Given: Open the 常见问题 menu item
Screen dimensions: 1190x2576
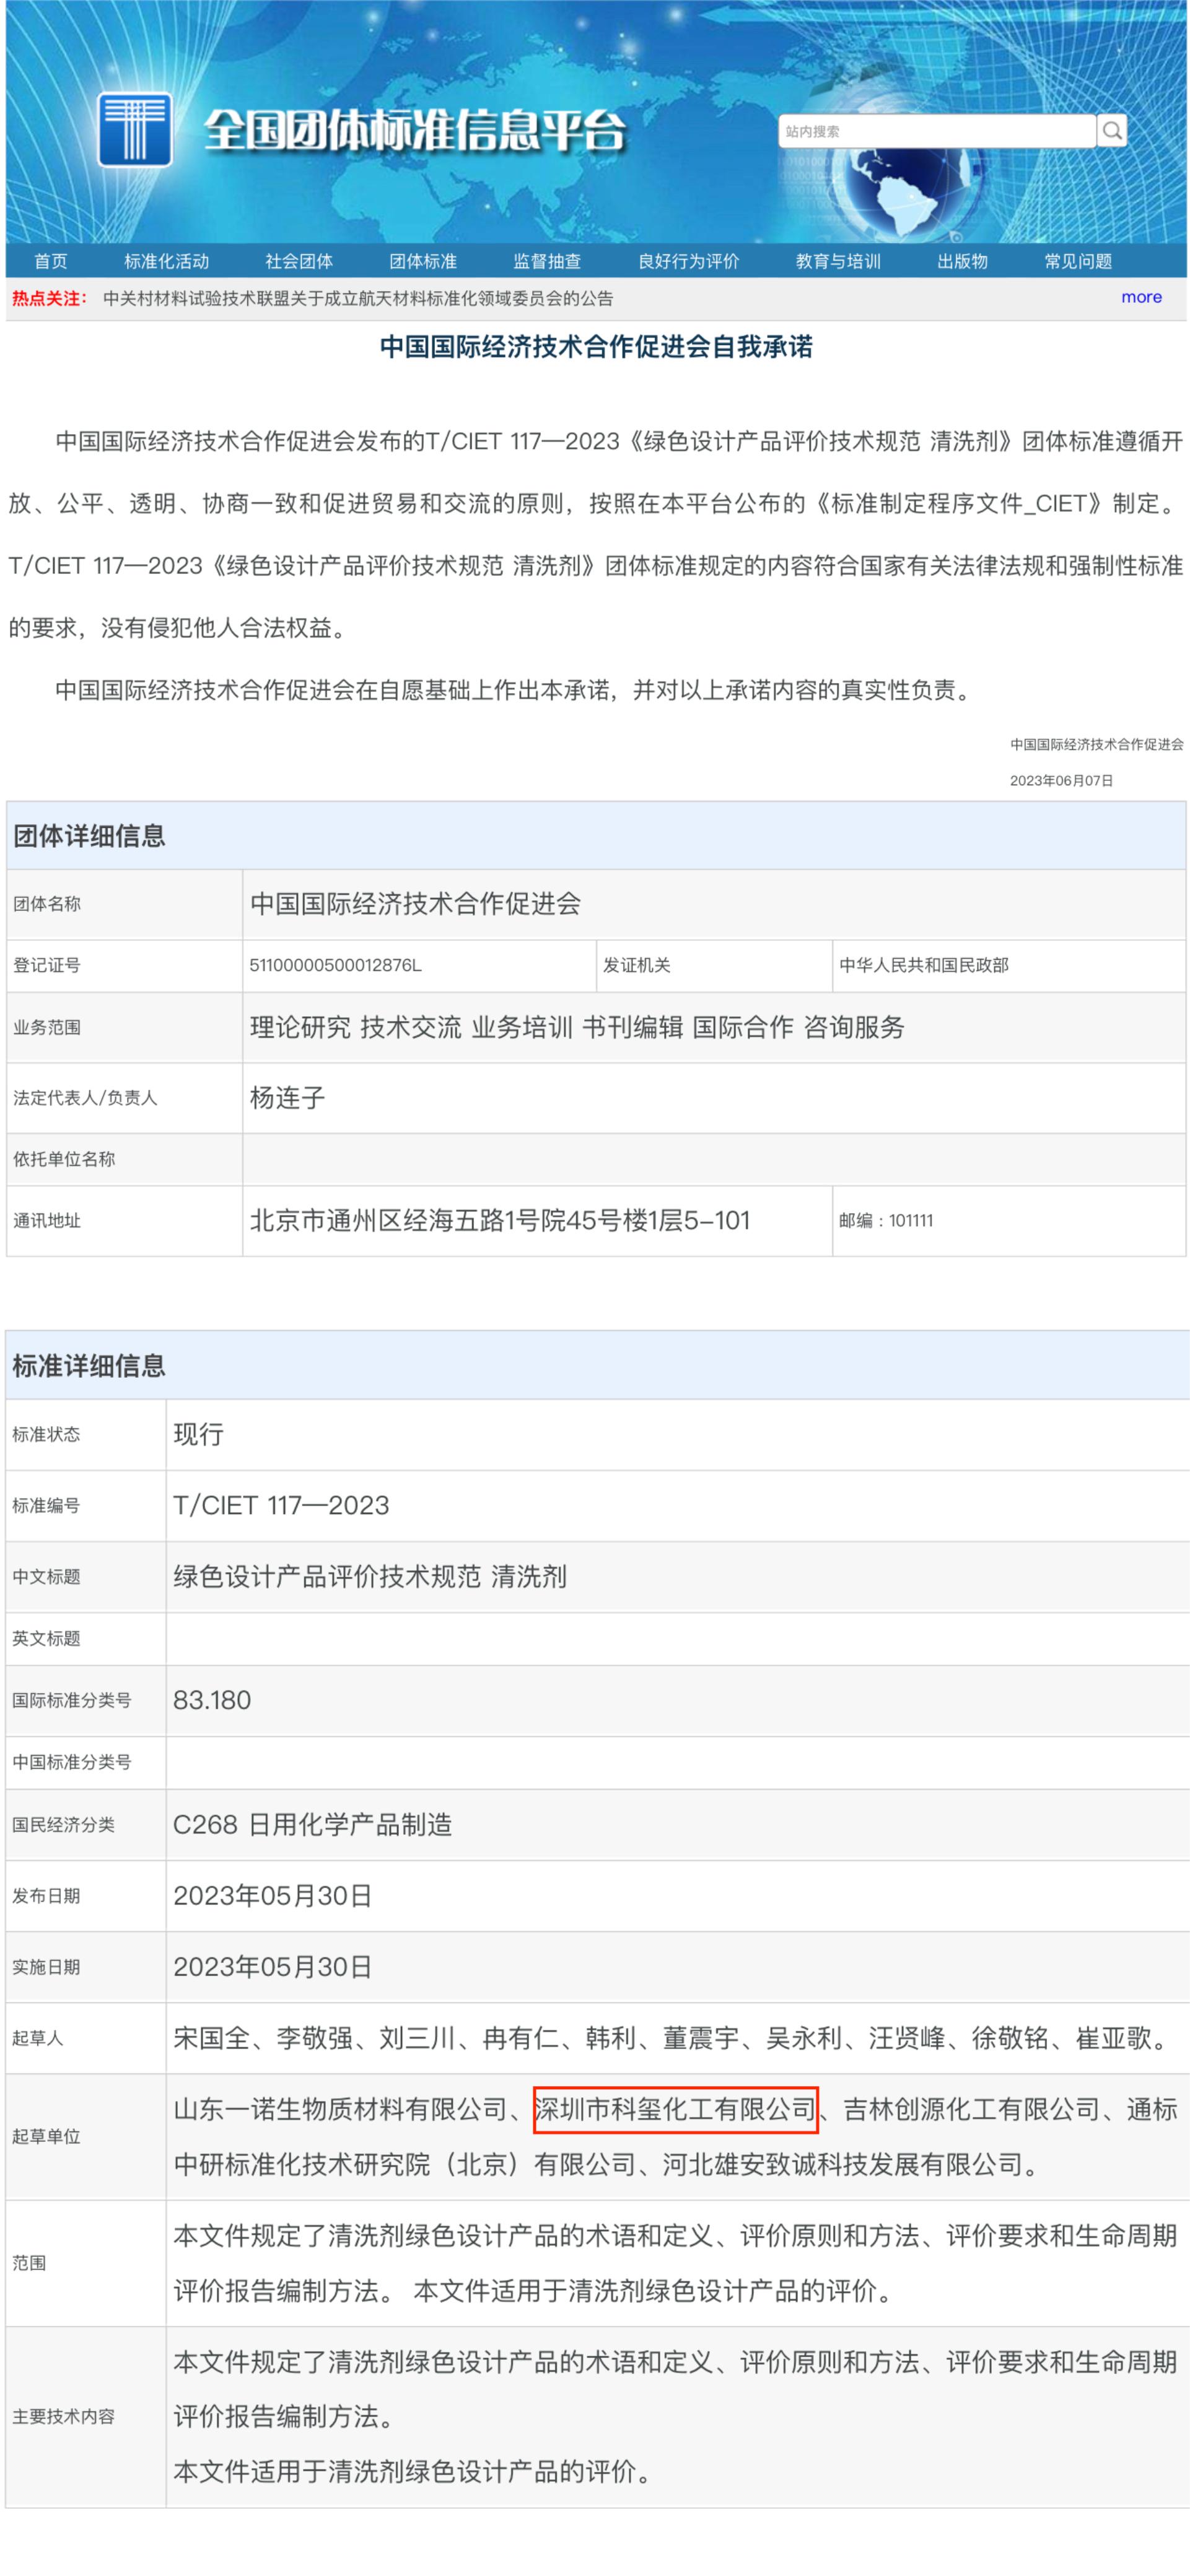Looking at the screenshot, I should point(1077,261).
